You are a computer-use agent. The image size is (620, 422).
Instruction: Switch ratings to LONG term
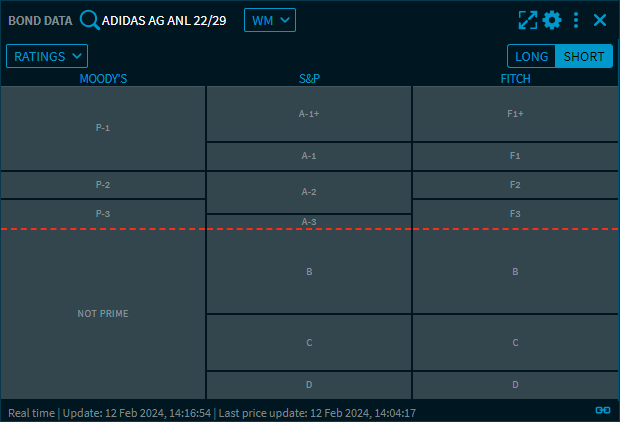click(x=531, y=56)
